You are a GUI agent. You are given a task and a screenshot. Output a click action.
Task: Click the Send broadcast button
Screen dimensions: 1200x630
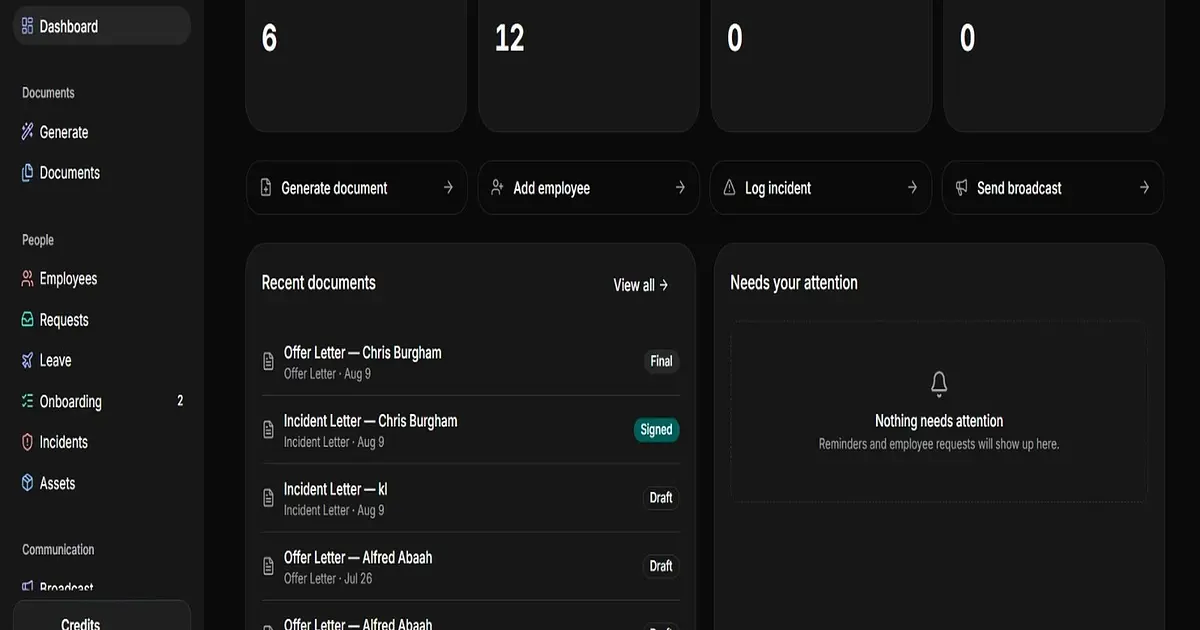pyautogui.click(x=1053, y=188)
